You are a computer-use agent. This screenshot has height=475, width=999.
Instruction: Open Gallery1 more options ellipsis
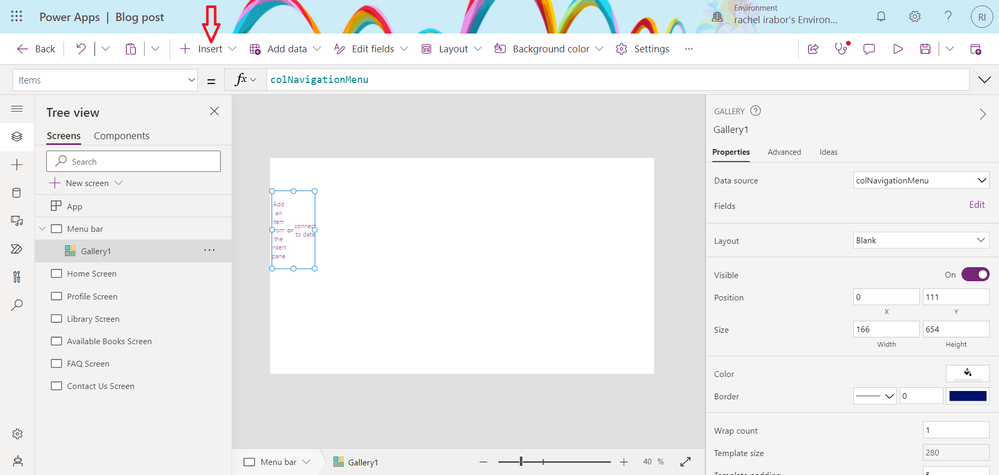[x=209, y=251]
